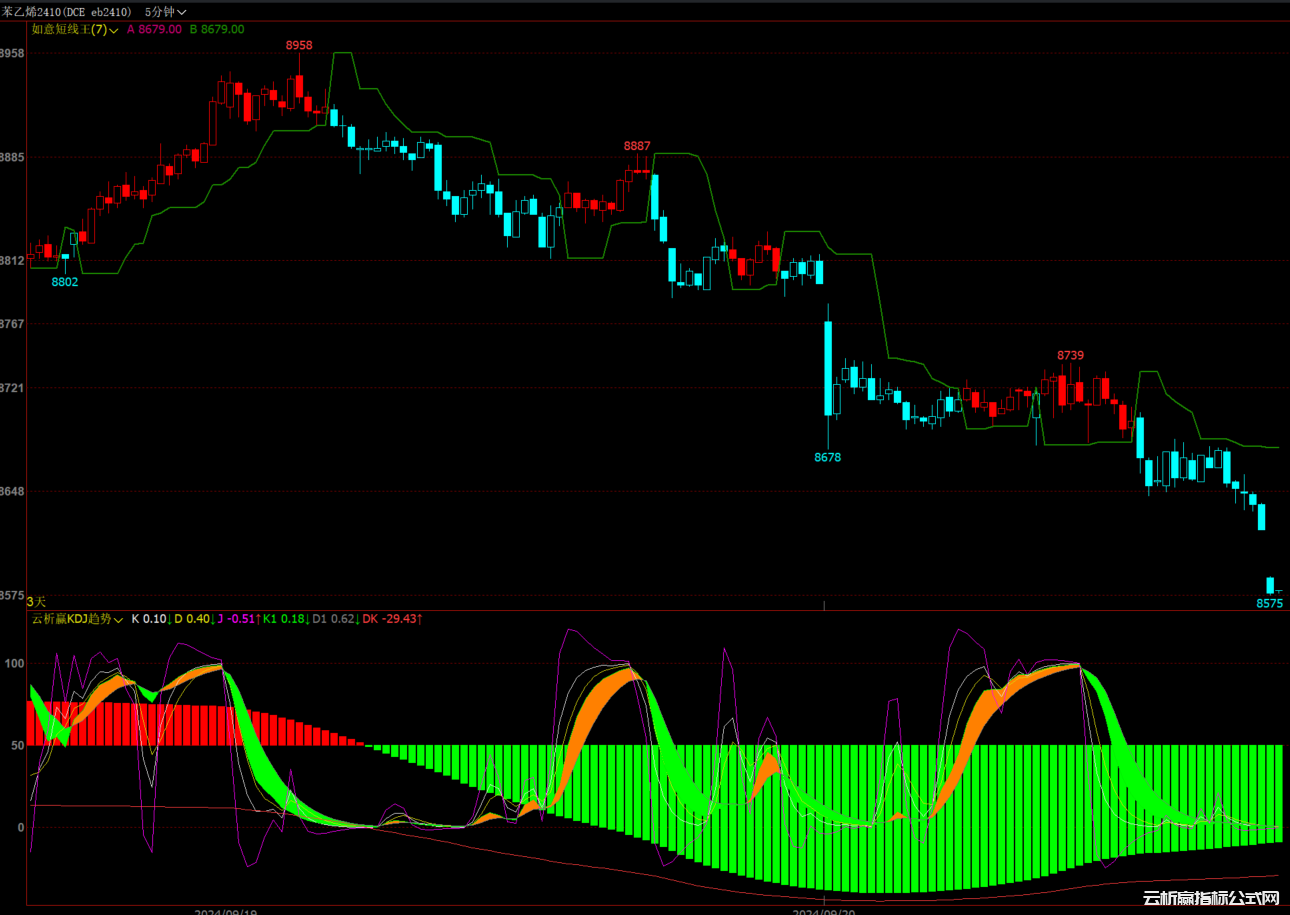Click the 8958 high price label
The width and height of the screenshot is (1290, 915).
click(x=299, y=46)
